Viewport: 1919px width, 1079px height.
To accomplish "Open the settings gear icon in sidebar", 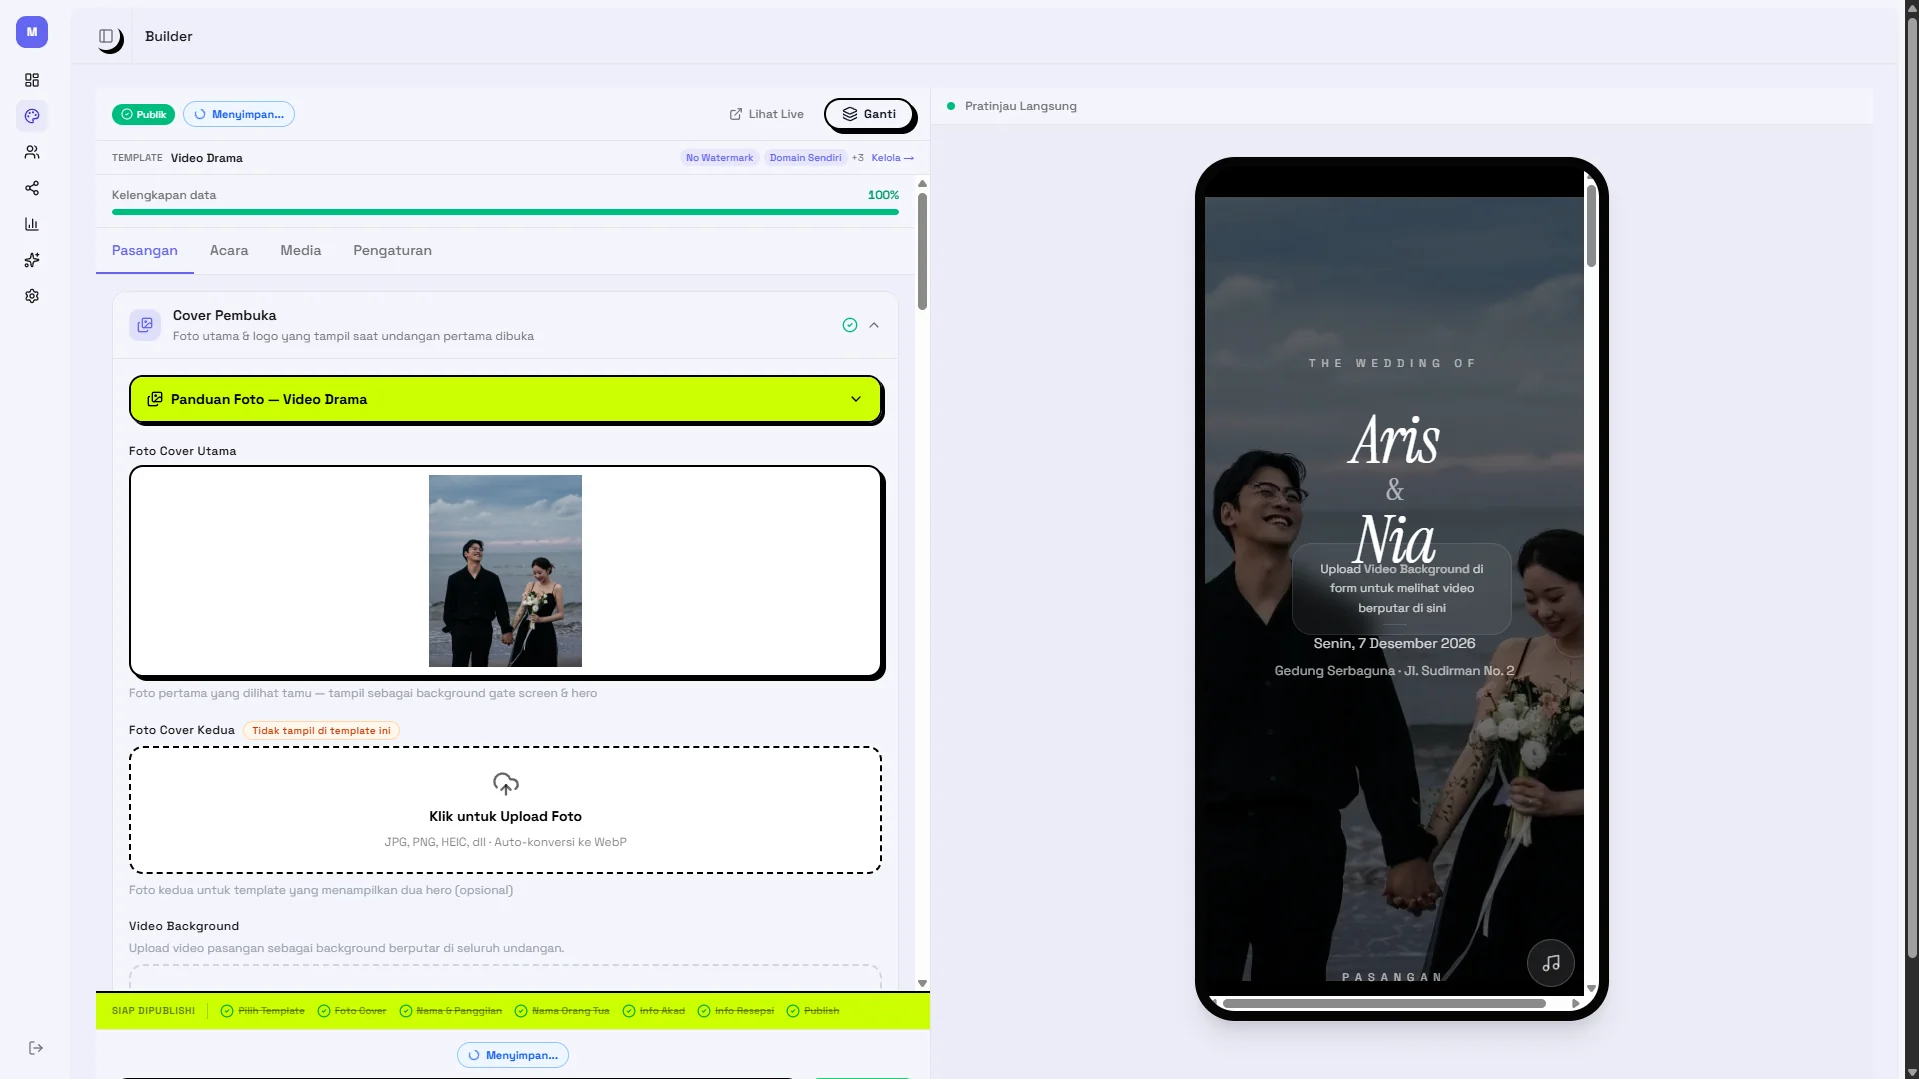I will [x=32, y=296].
